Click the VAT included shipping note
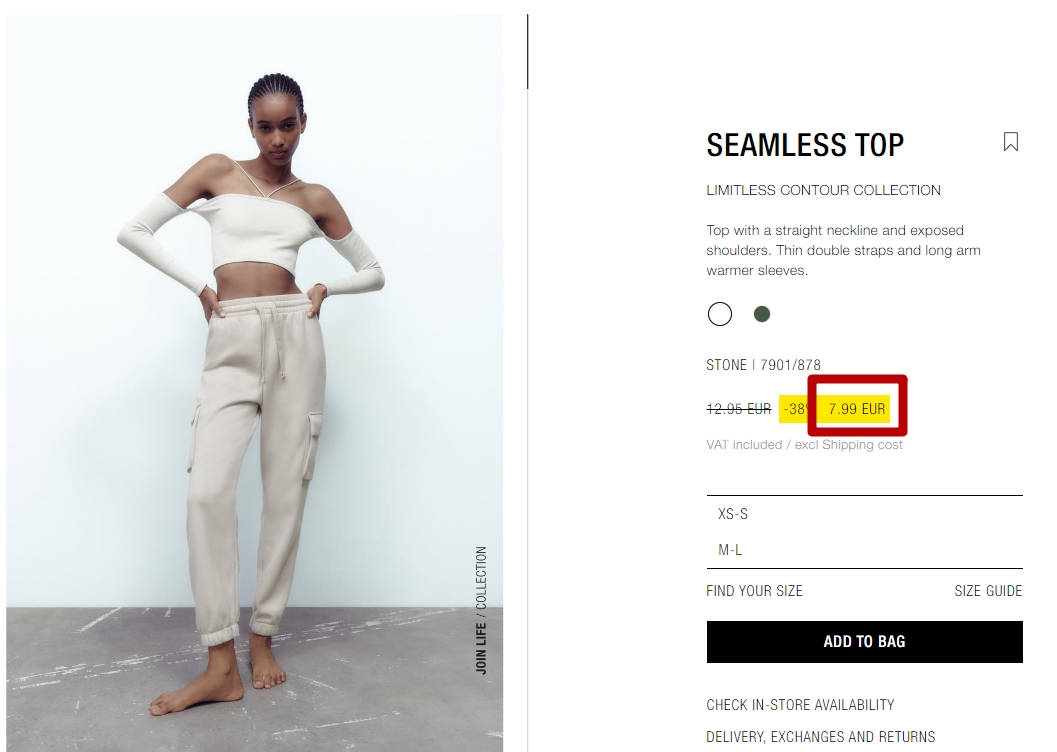This screenshot has height=752, width=1057. pyautogui.click(x=804, y=445)
